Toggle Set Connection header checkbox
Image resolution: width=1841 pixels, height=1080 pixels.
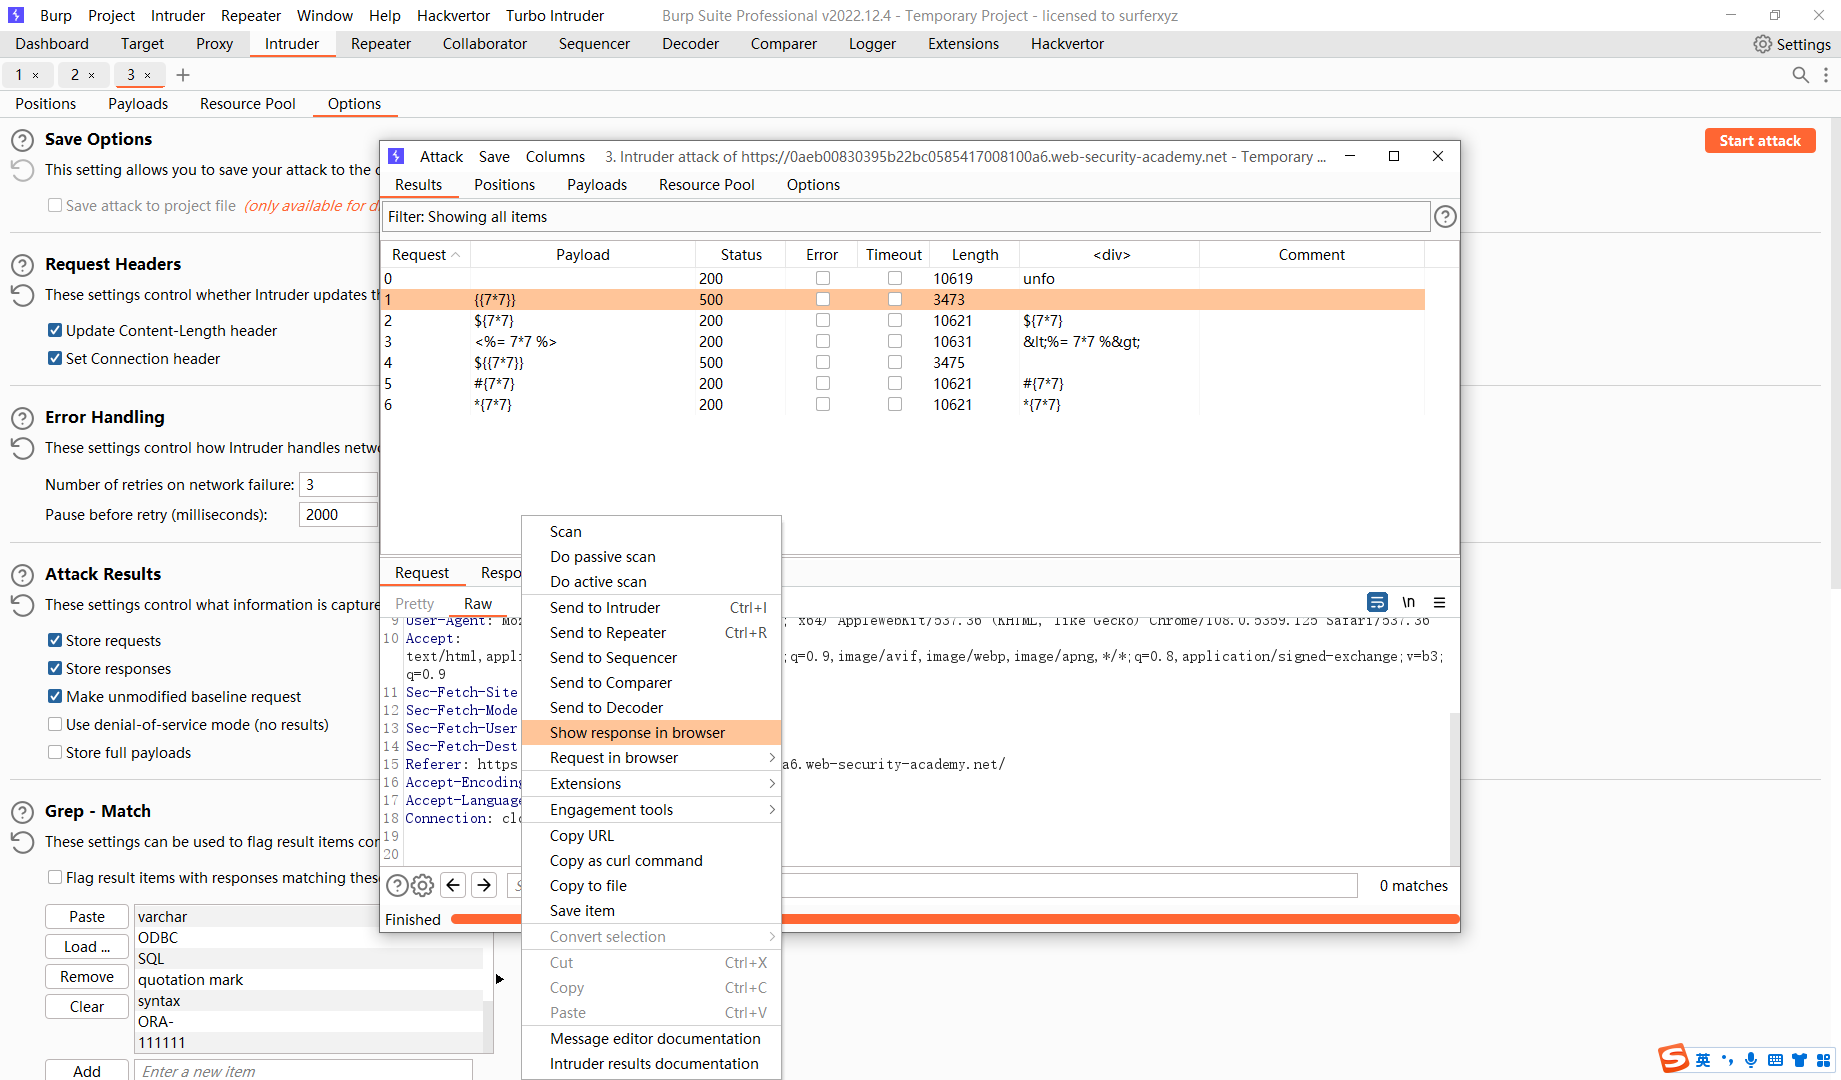(x=55, y=358)
